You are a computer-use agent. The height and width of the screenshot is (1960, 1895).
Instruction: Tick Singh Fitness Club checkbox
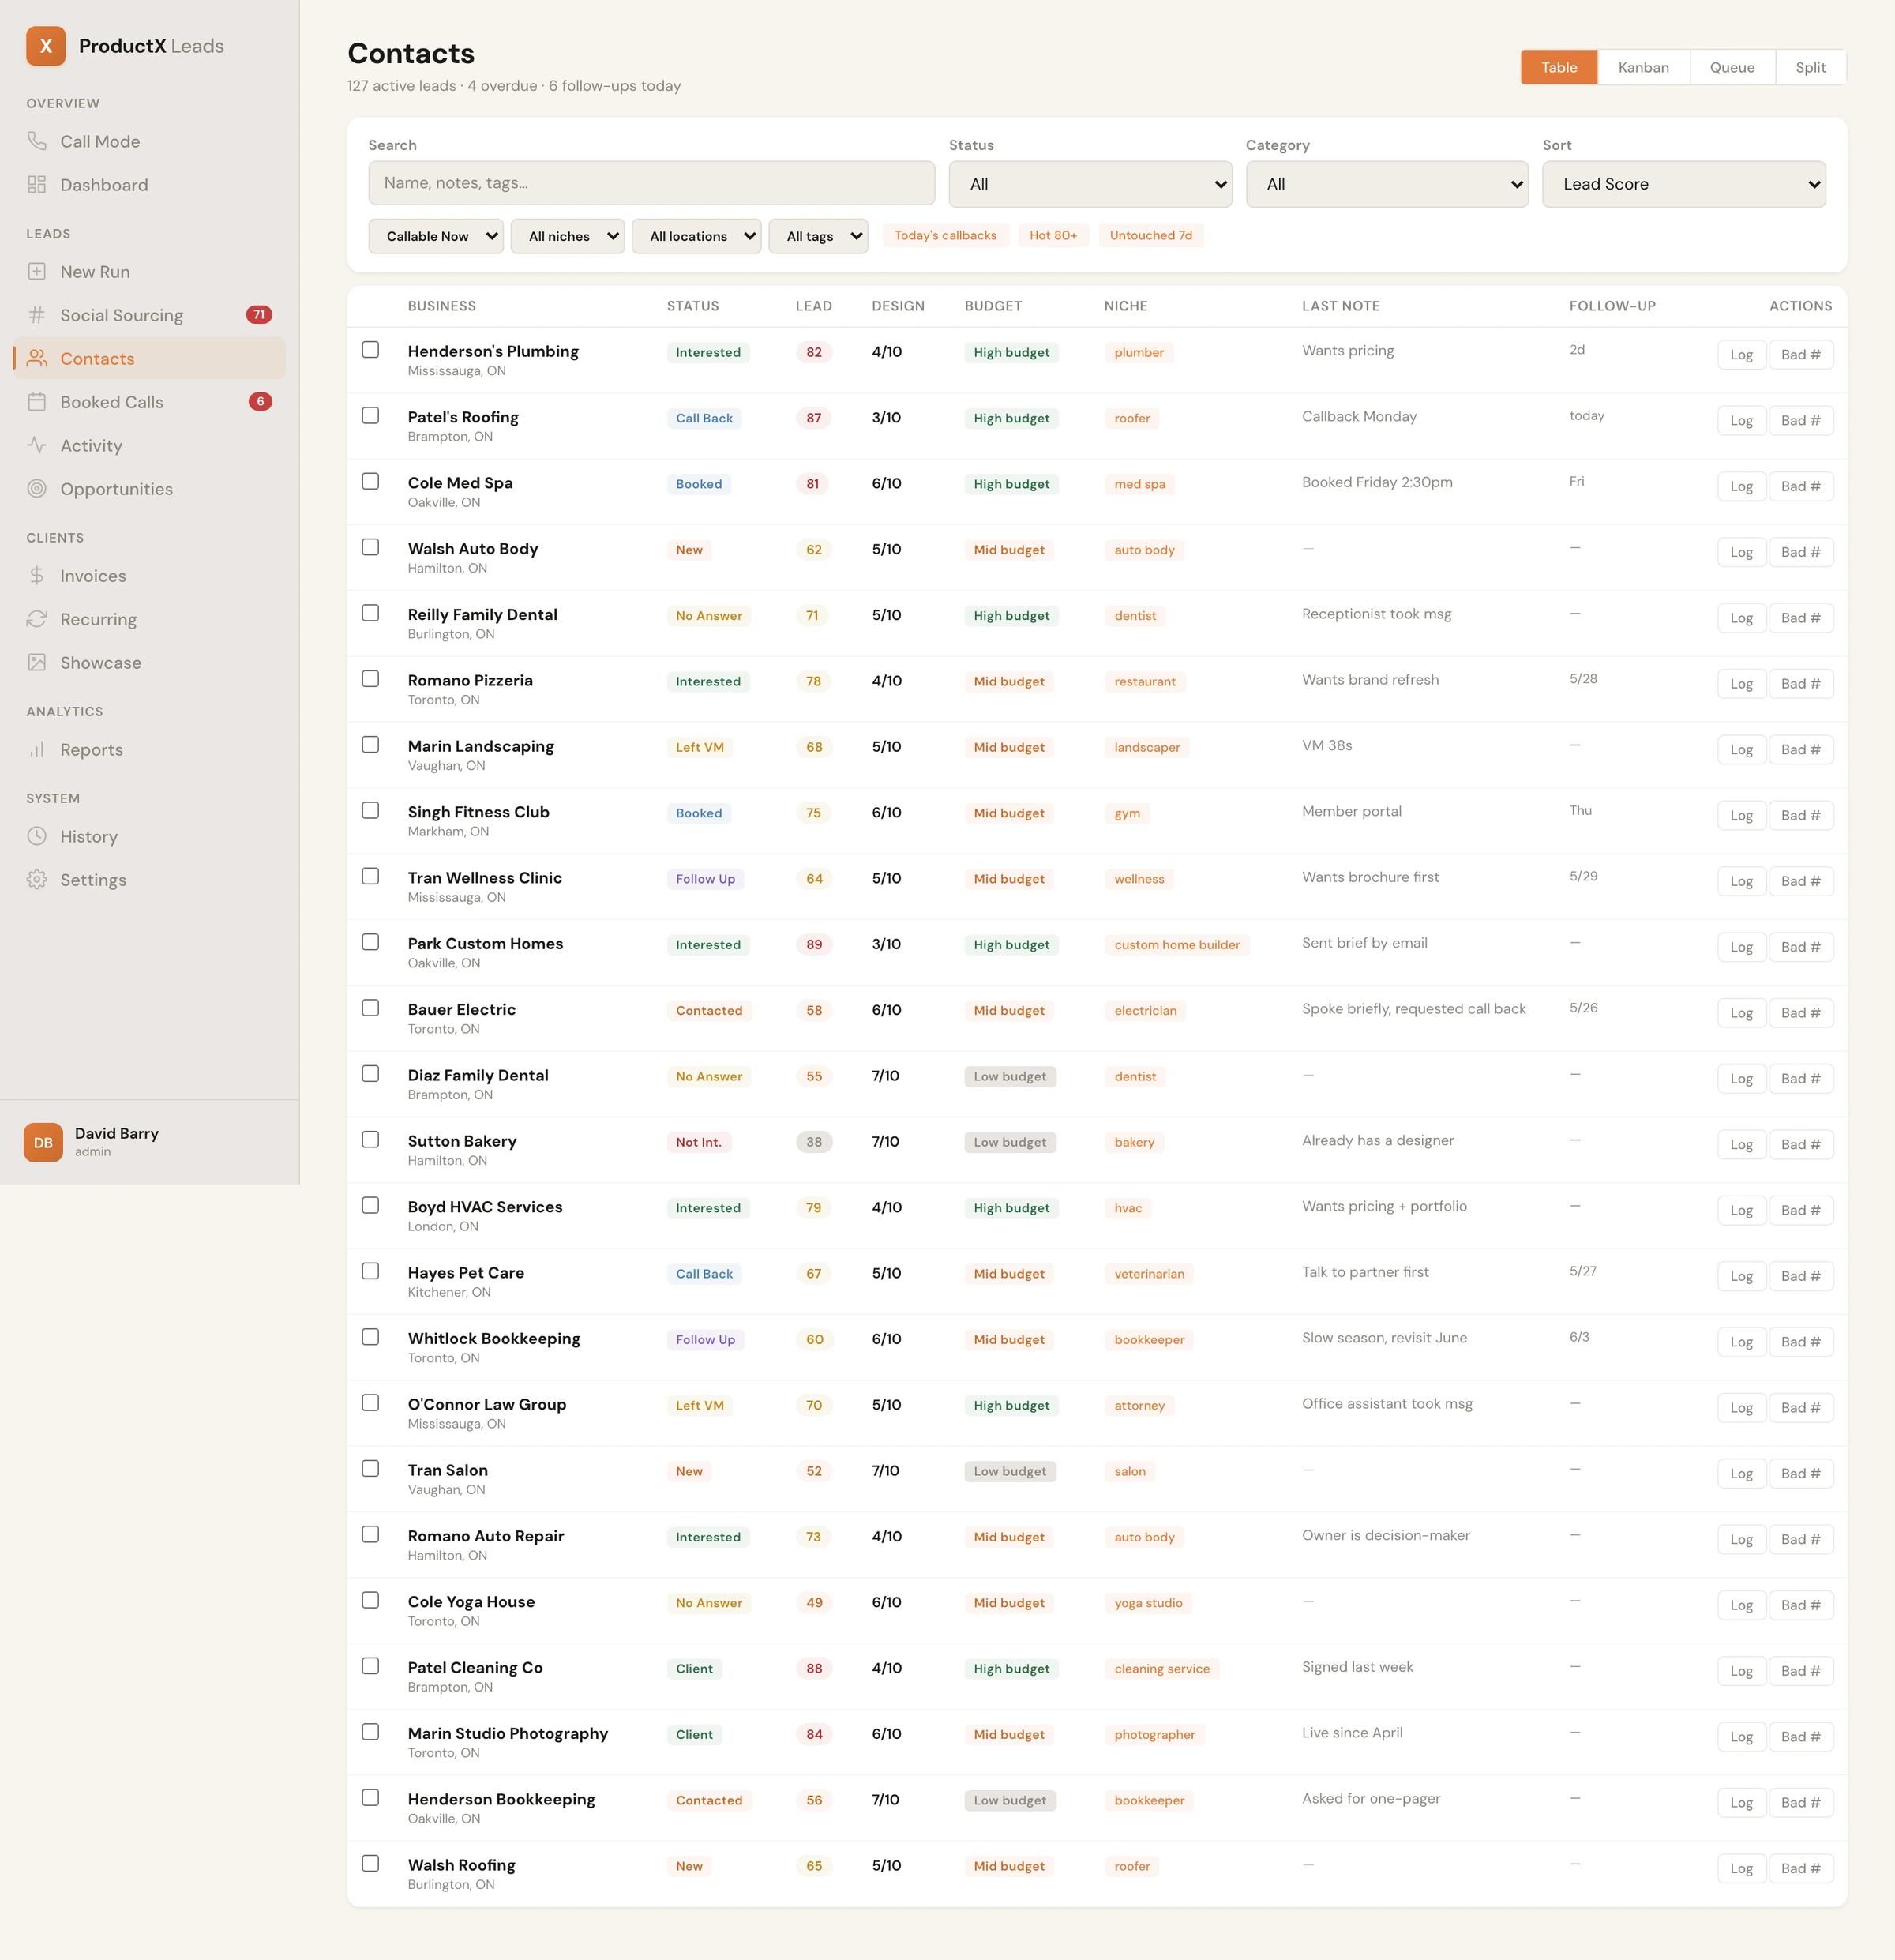[x=370, y=811]
